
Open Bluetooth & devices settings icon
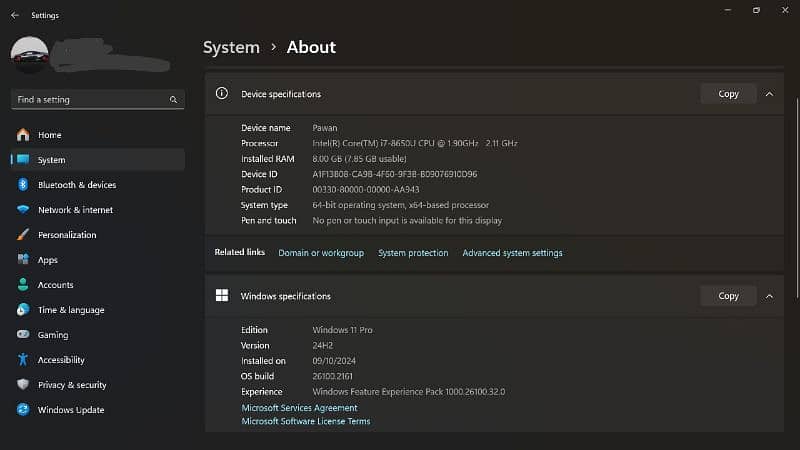(22, 185)
